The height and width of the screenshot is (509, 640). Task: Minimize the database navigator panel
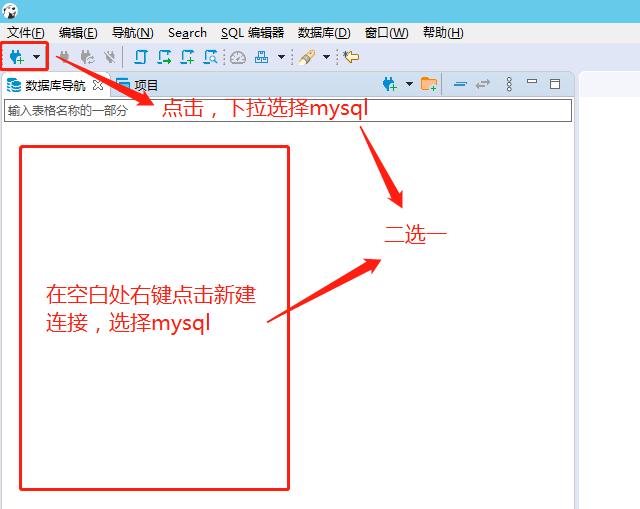point(532,81)
